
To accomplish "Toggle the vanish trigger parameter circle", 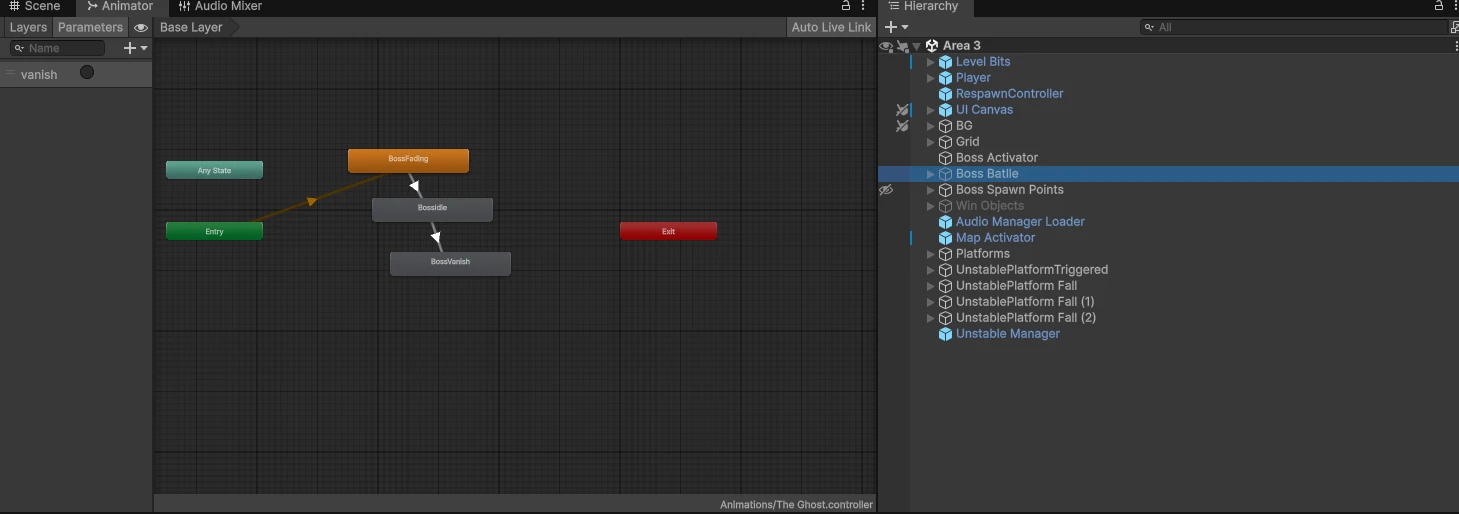I will (x=87, y=73).
